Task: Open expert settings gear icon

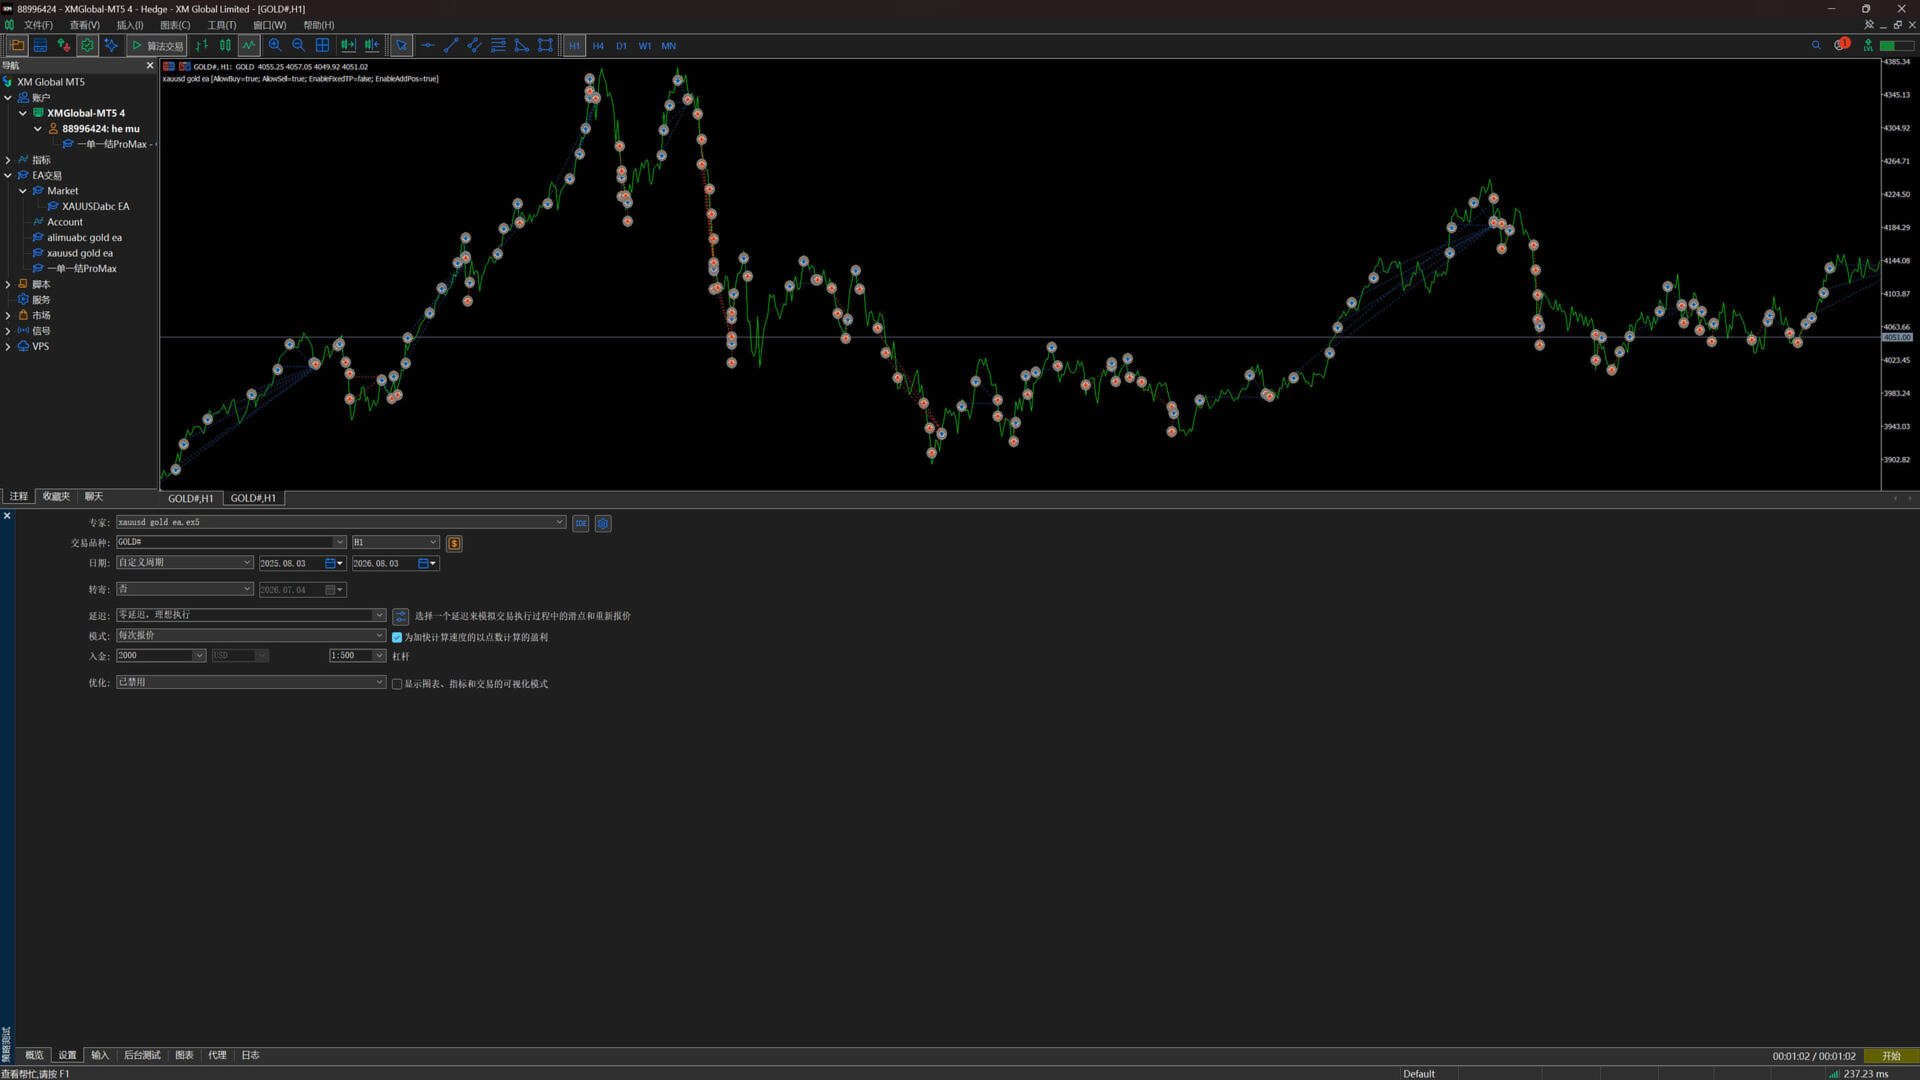Action: pyautogui.click(x=603, y=523)
